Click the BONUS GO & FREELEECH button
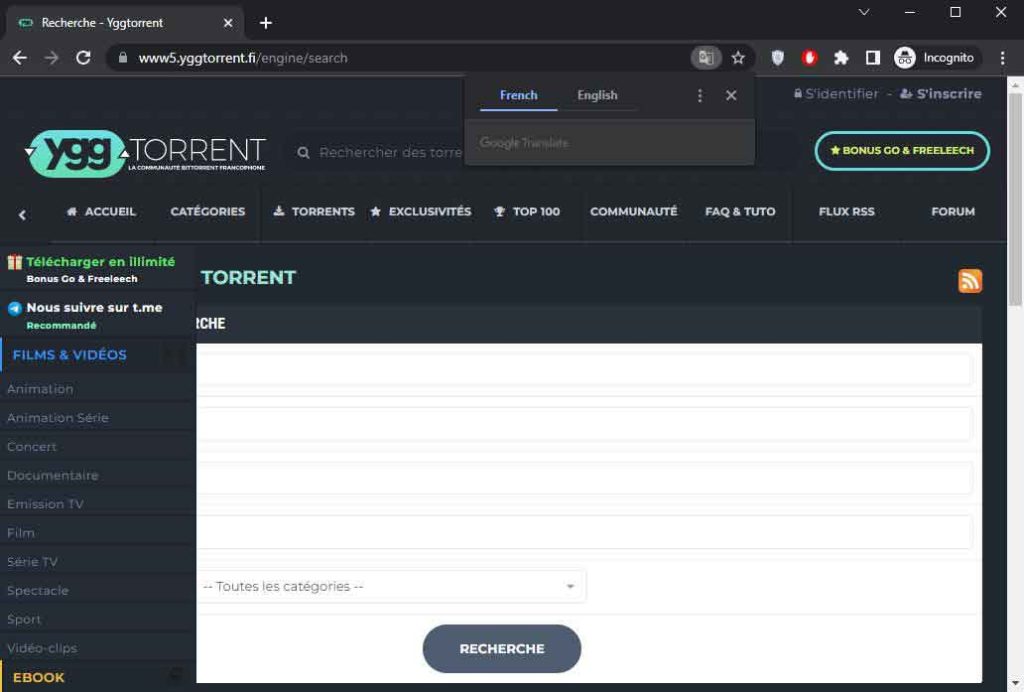Screen dimensions: 1024x692 901,151
